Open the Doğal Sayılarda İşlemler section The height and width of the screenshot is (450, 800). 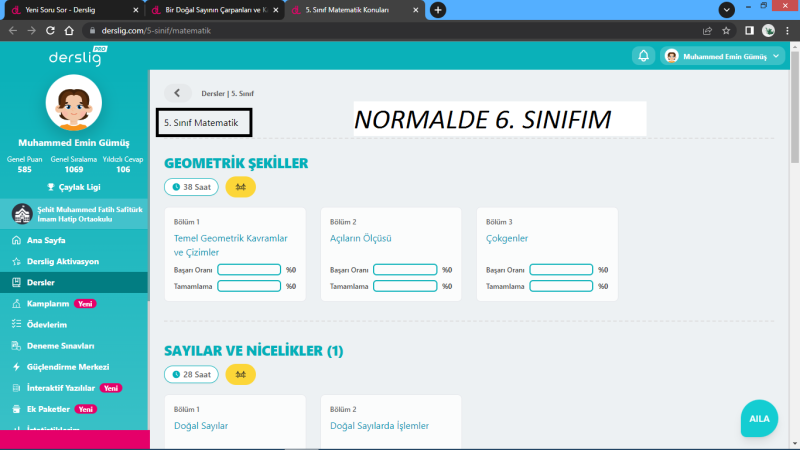tap(379, 426)
